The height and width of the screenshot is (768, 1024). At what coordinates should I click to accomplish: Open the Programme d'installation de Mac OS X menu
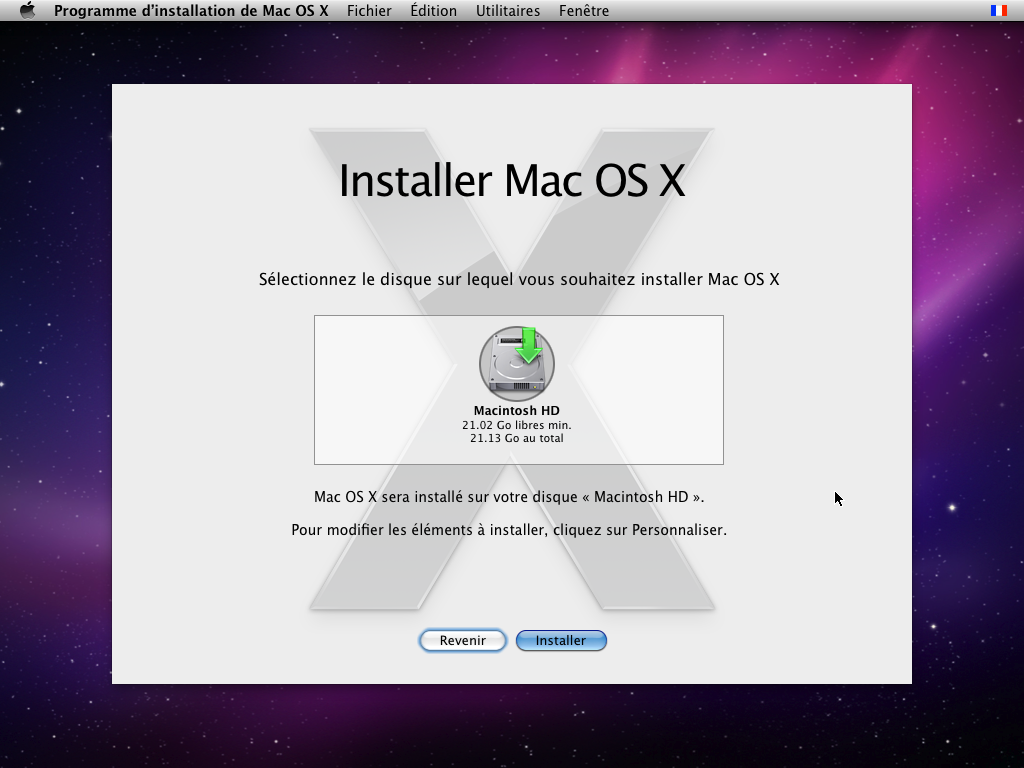(191, 10)
